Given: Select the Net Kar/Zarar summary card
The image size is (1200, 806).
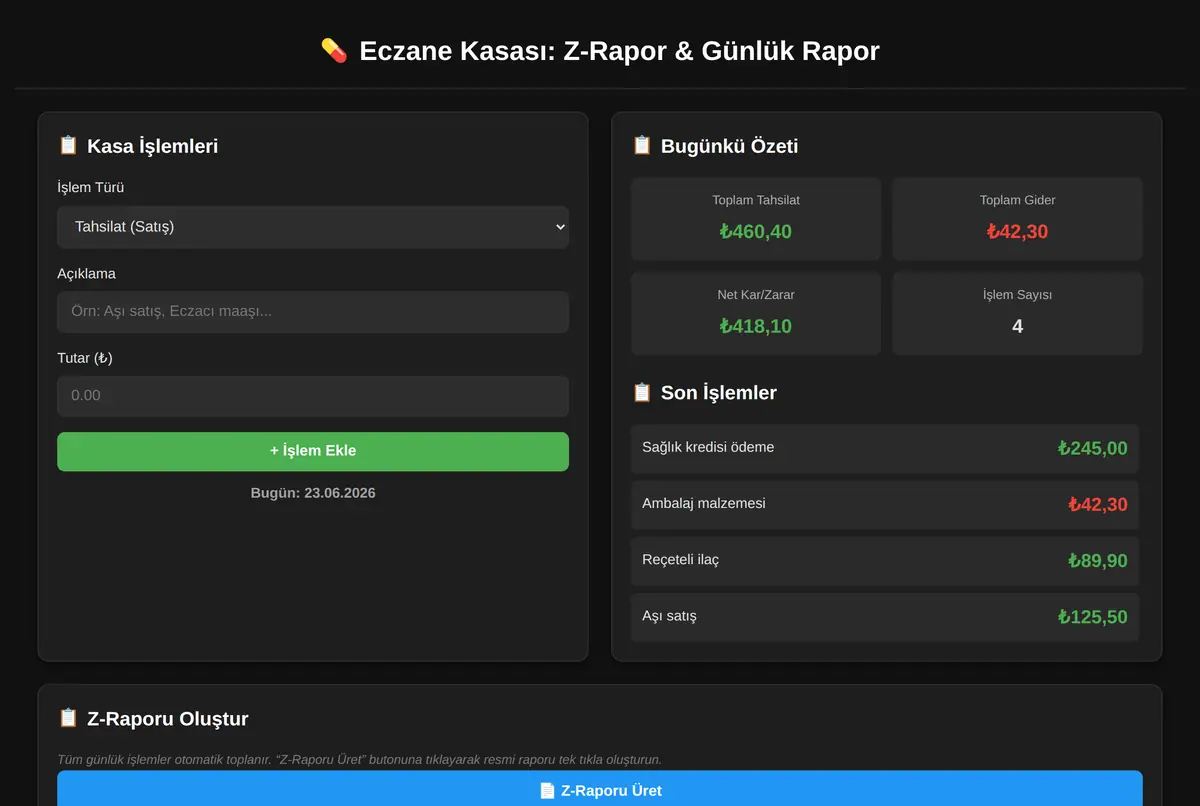Looking at the screenshot, I should tap(756, 313).
